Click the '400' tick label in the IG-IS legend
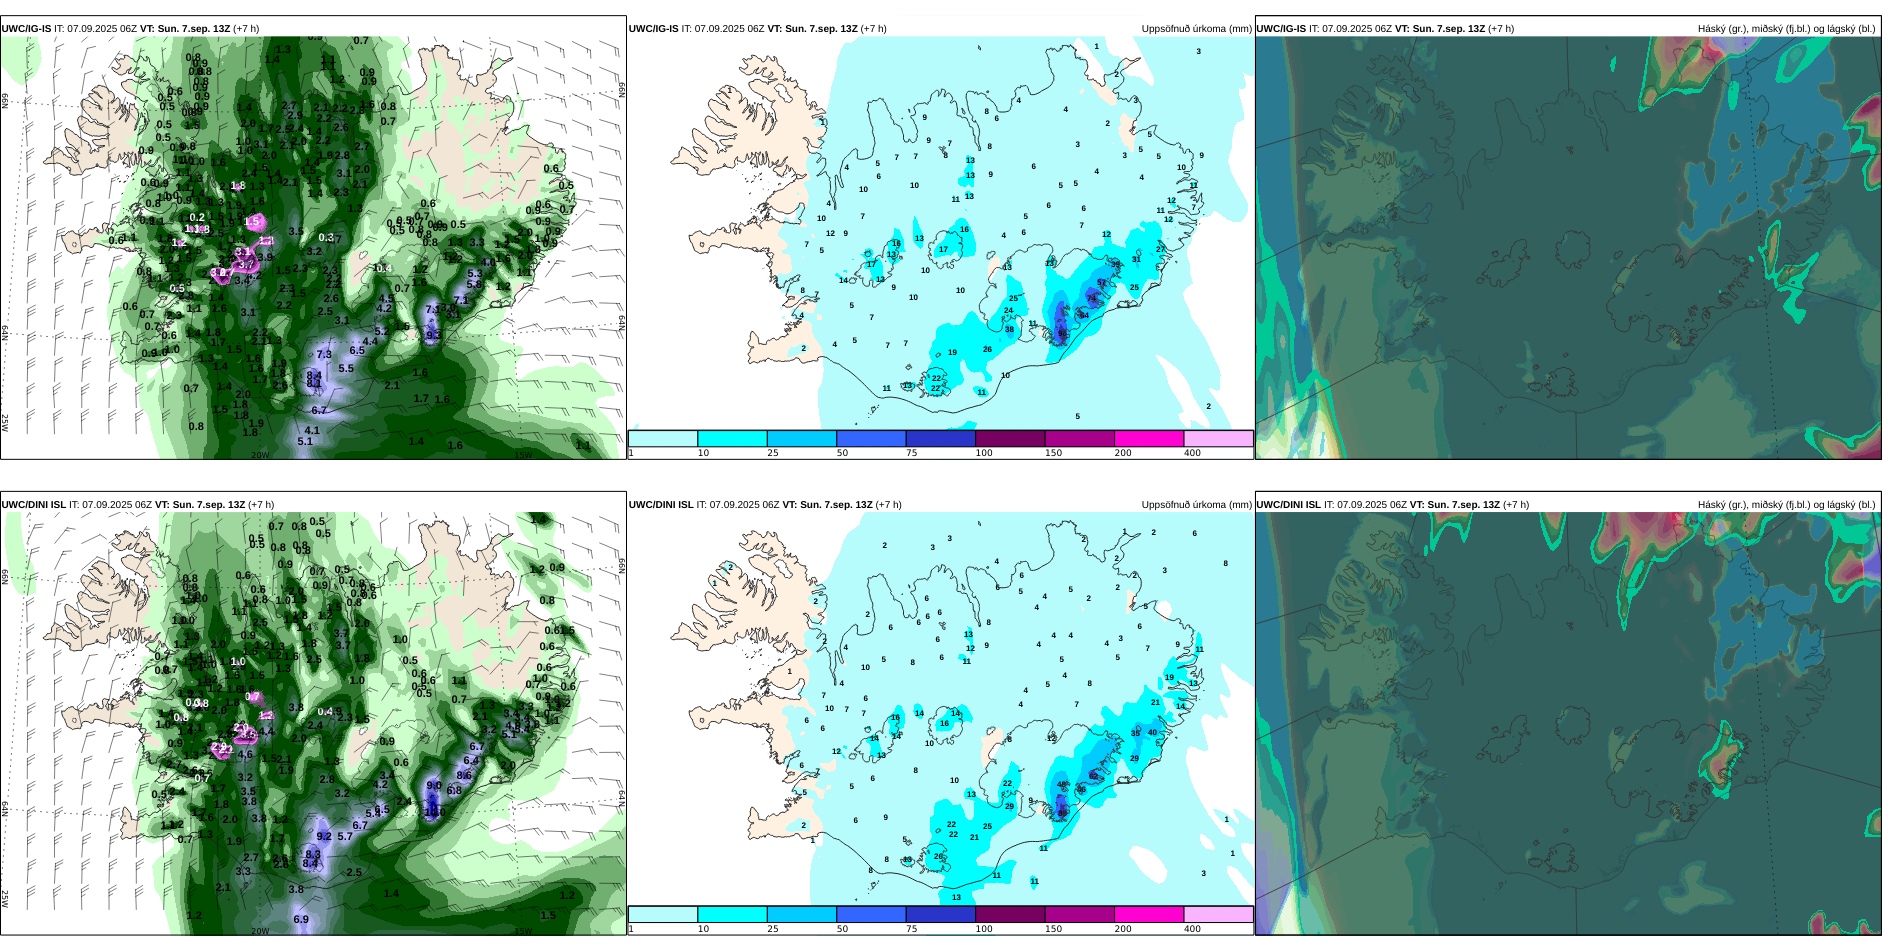The width and height of the screenshot is (1900, 950). [1193, 453]
